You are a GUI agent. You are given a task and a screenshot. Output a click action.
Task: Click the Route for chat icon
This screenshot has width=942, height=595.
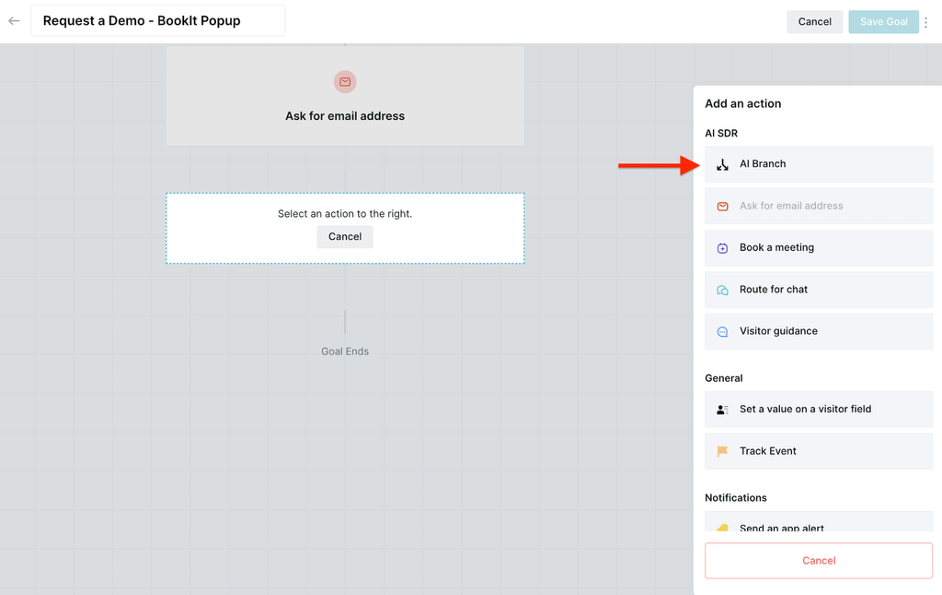(722, 290)
